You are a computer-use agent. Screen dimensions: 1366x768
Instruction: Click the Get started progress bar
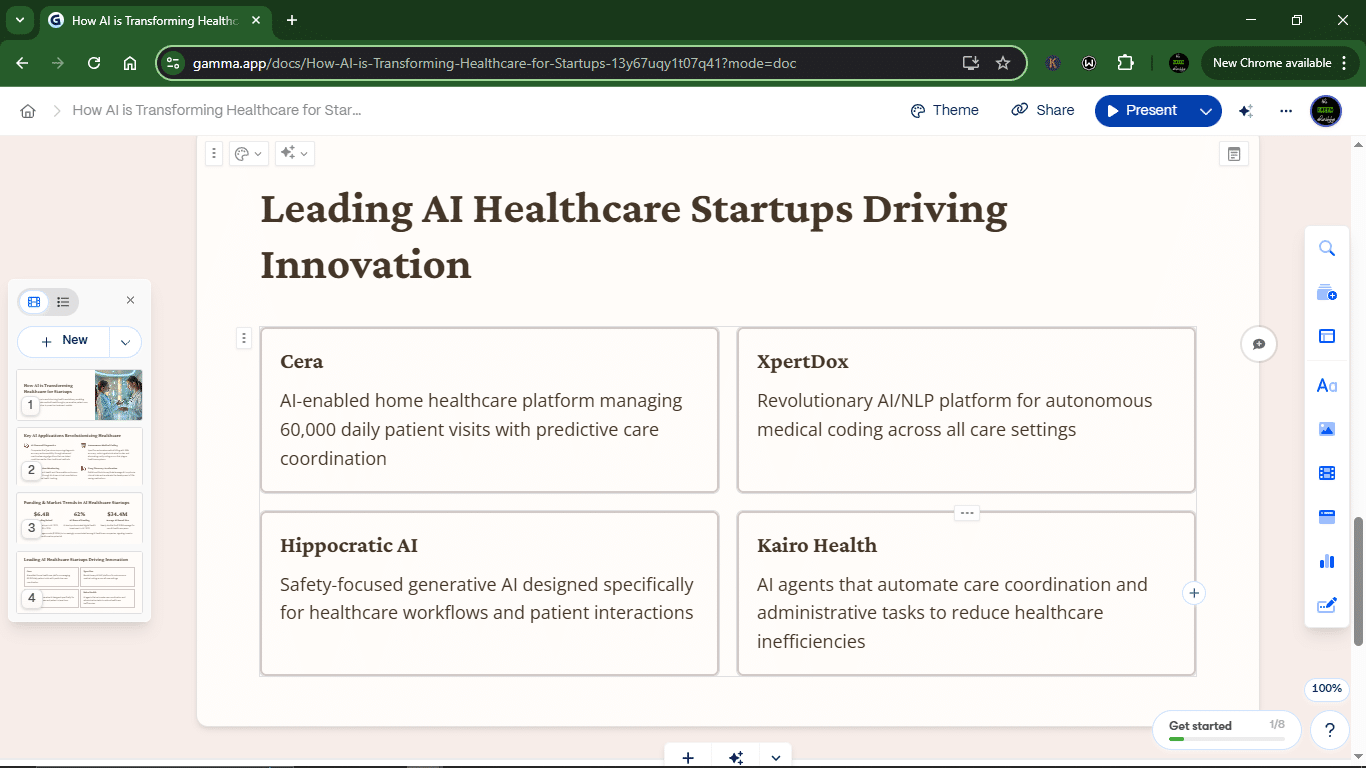point(1226,739)
